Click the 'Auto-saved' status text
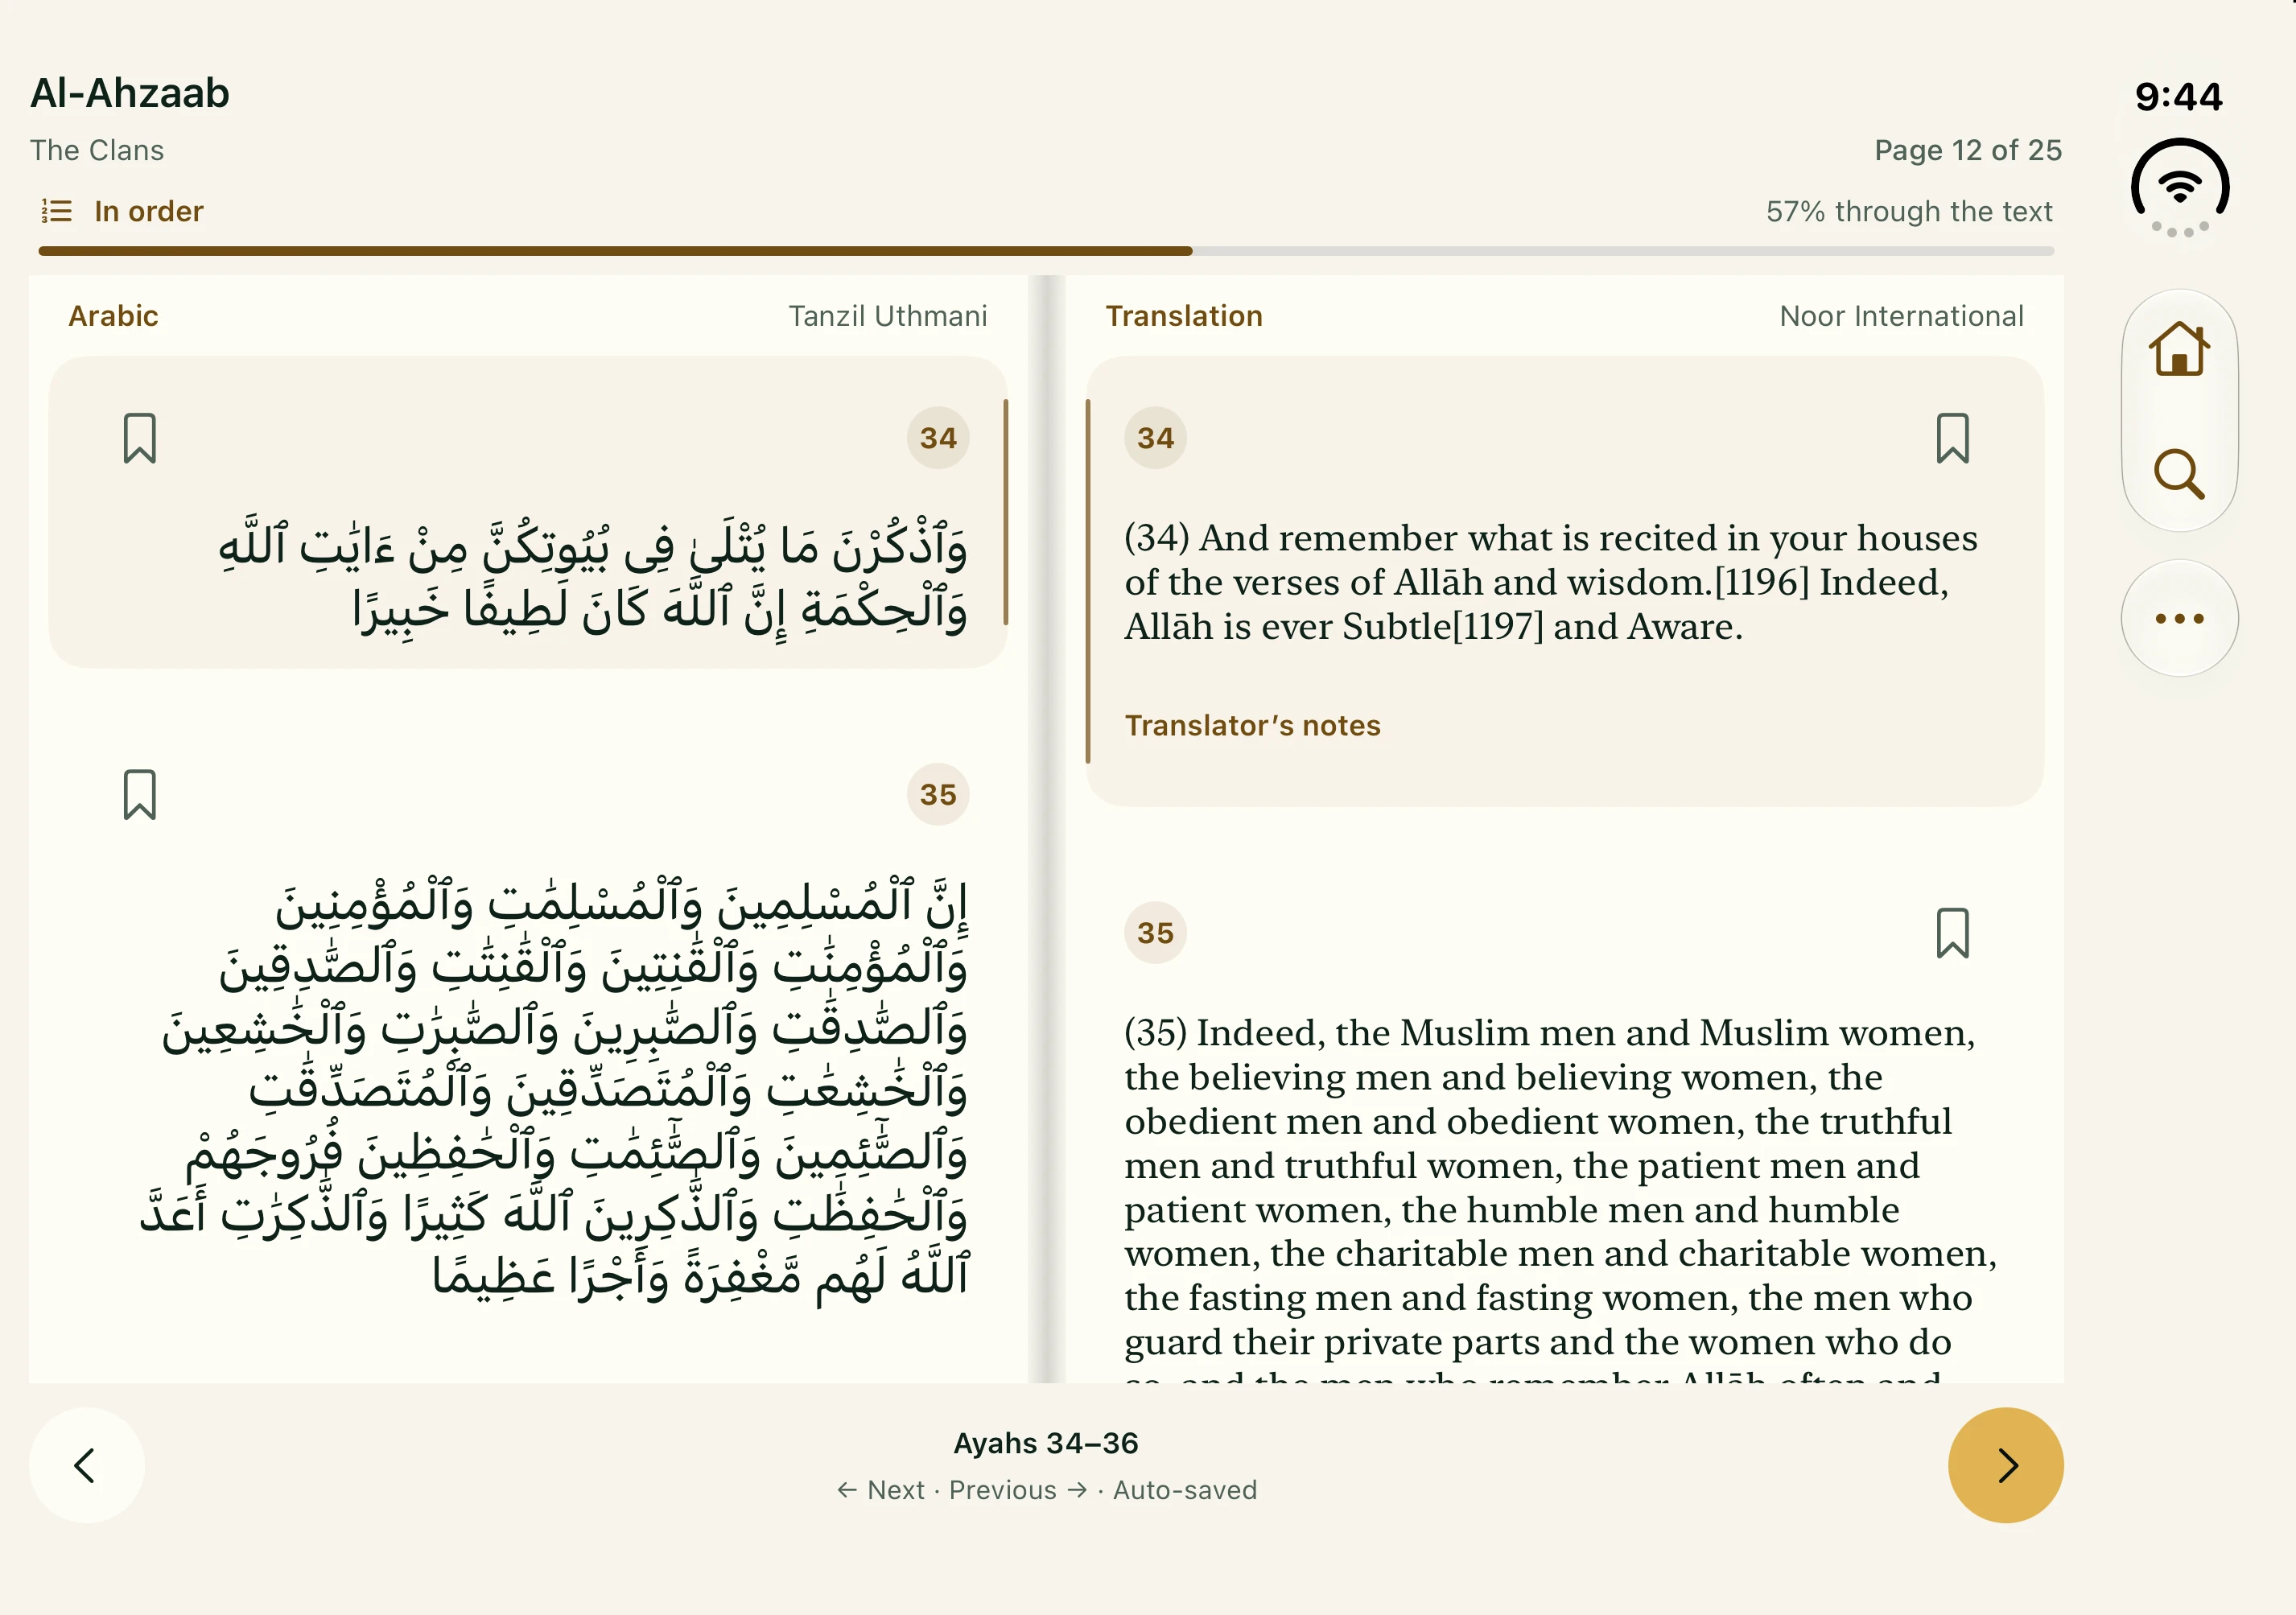 pyautogui.click(x=1184, y=1490)
